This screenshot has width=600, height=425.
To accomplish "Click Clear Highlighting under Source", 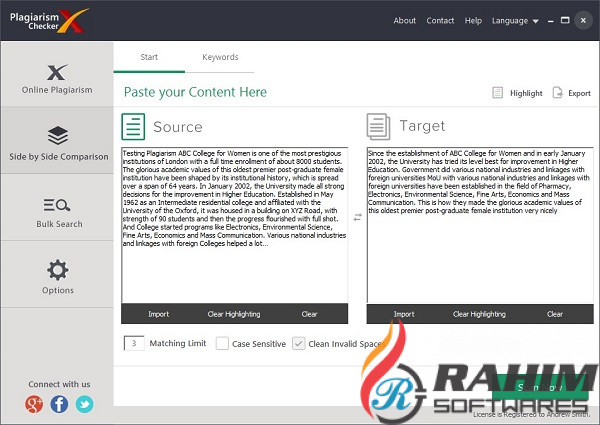I will [x=234, y=314].
